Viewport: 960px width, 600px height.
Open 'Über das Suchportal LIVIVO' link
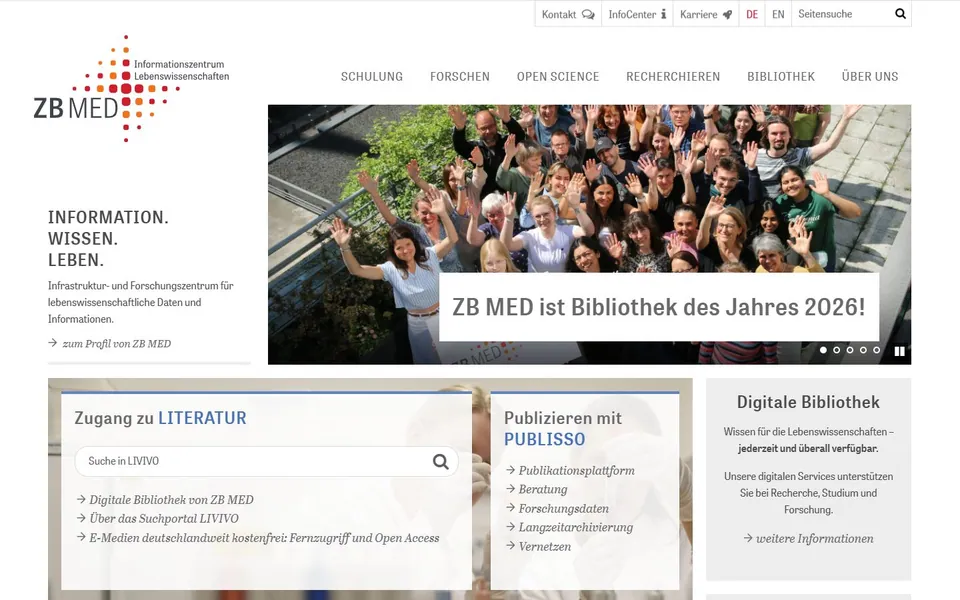[x=158, y=519]
